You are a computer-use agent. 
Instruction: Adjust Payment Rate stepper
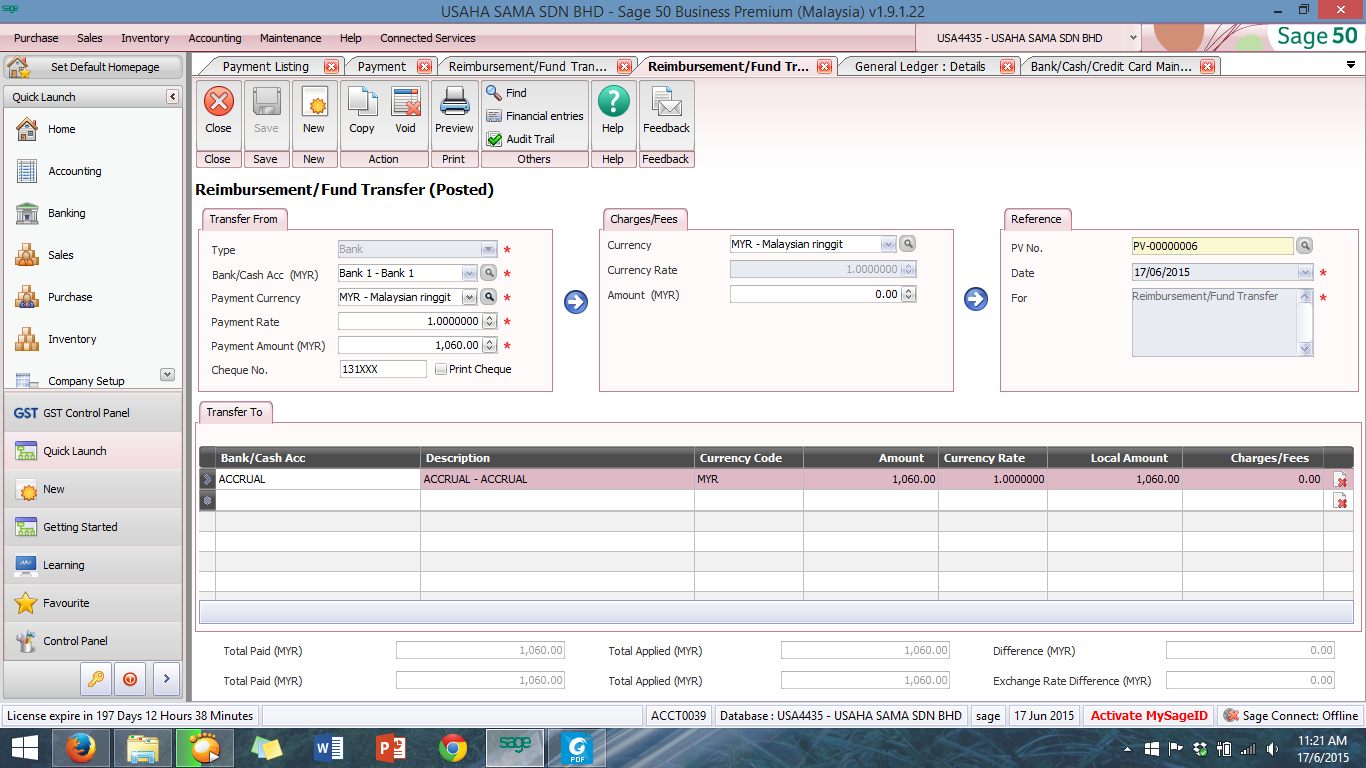[489, 322]
